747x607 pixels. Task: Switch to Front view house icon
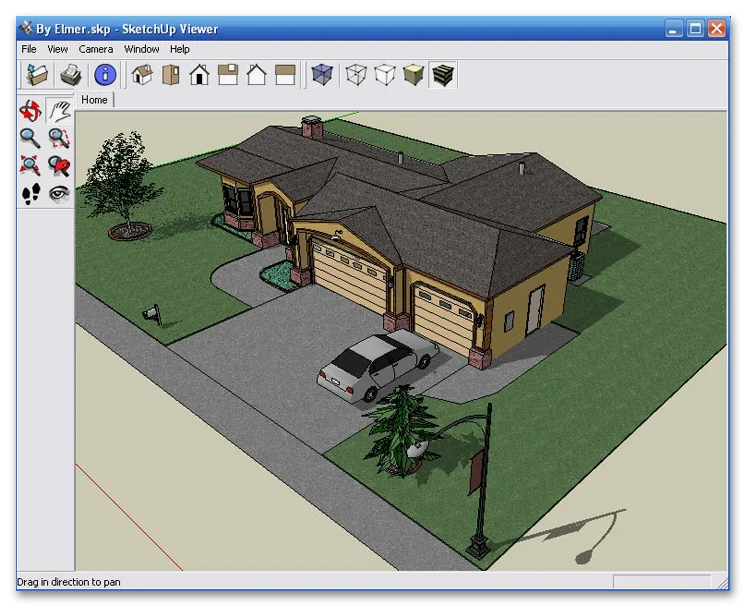199,74
